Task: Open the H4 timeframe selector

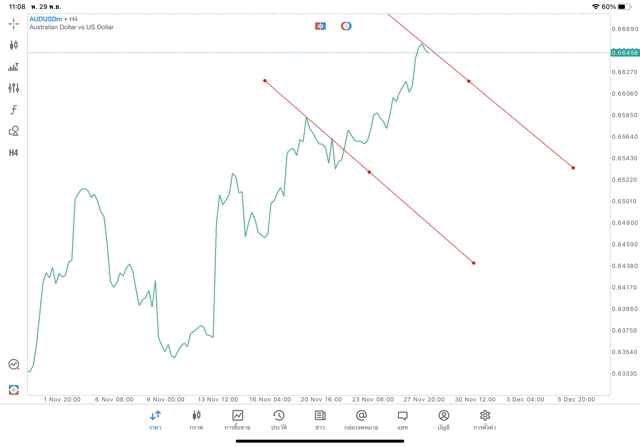Action: tap(14, 153)
